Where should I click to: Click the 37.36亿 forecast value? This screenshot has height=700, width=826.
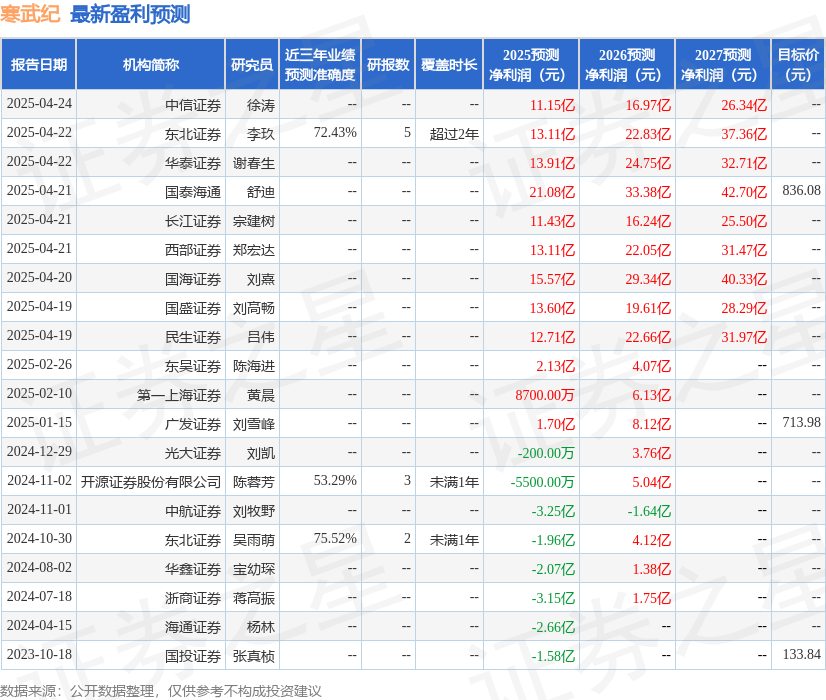[744, 134]
